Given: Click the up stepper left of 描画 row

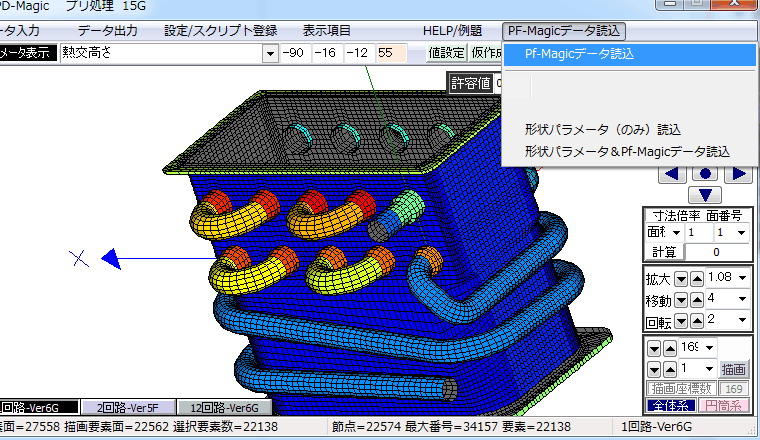Looking at the screenshot, I should click(670, 370).
